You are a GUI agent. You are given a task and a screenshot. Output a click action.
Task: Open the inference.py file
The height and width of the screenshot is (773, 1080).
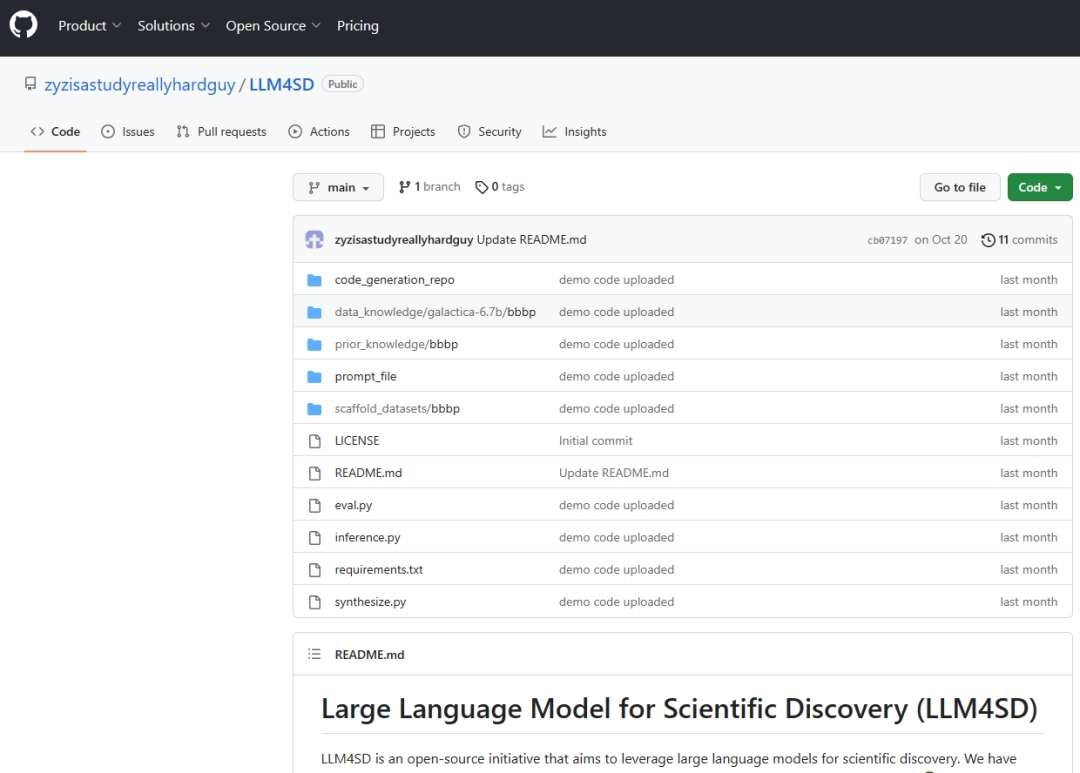[x=368, y=537]
